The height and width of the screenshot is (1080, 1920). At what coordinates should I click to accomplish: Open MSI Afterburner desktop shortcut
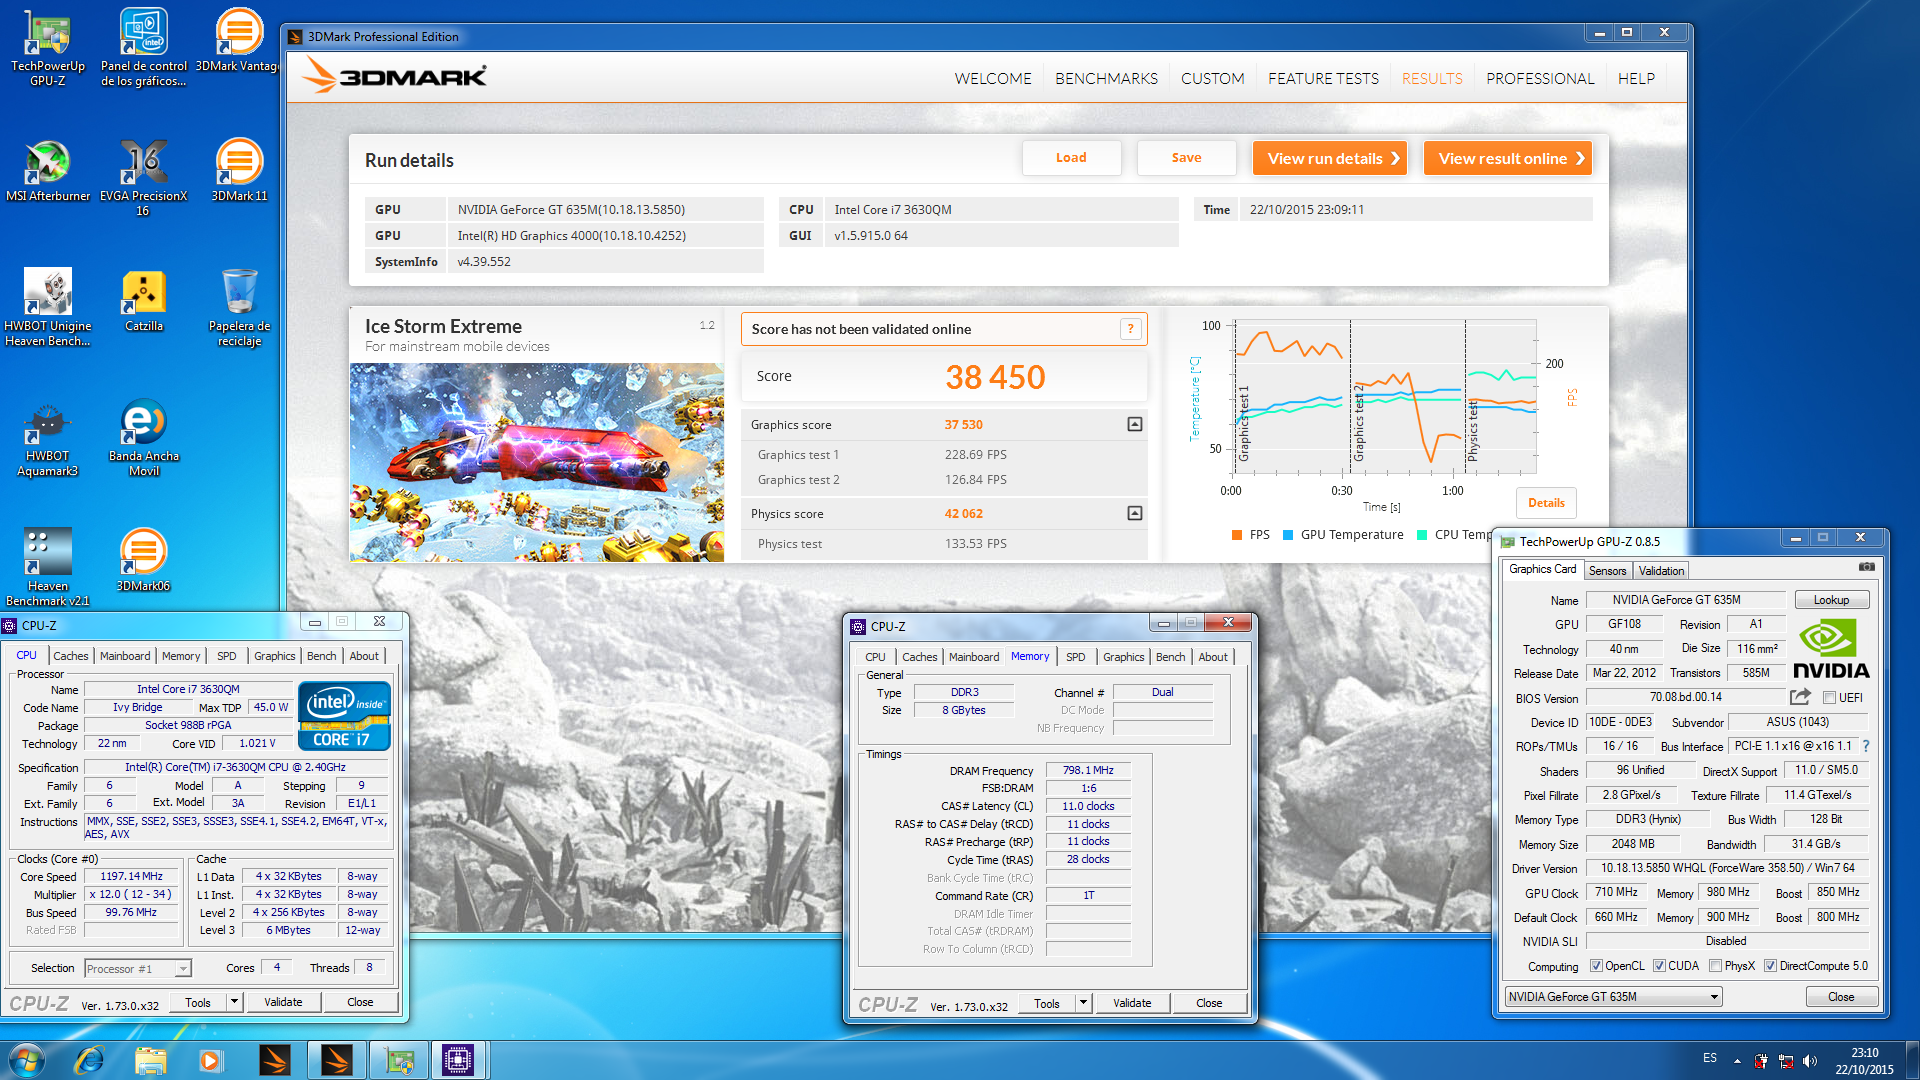click(x=47, y=170)
